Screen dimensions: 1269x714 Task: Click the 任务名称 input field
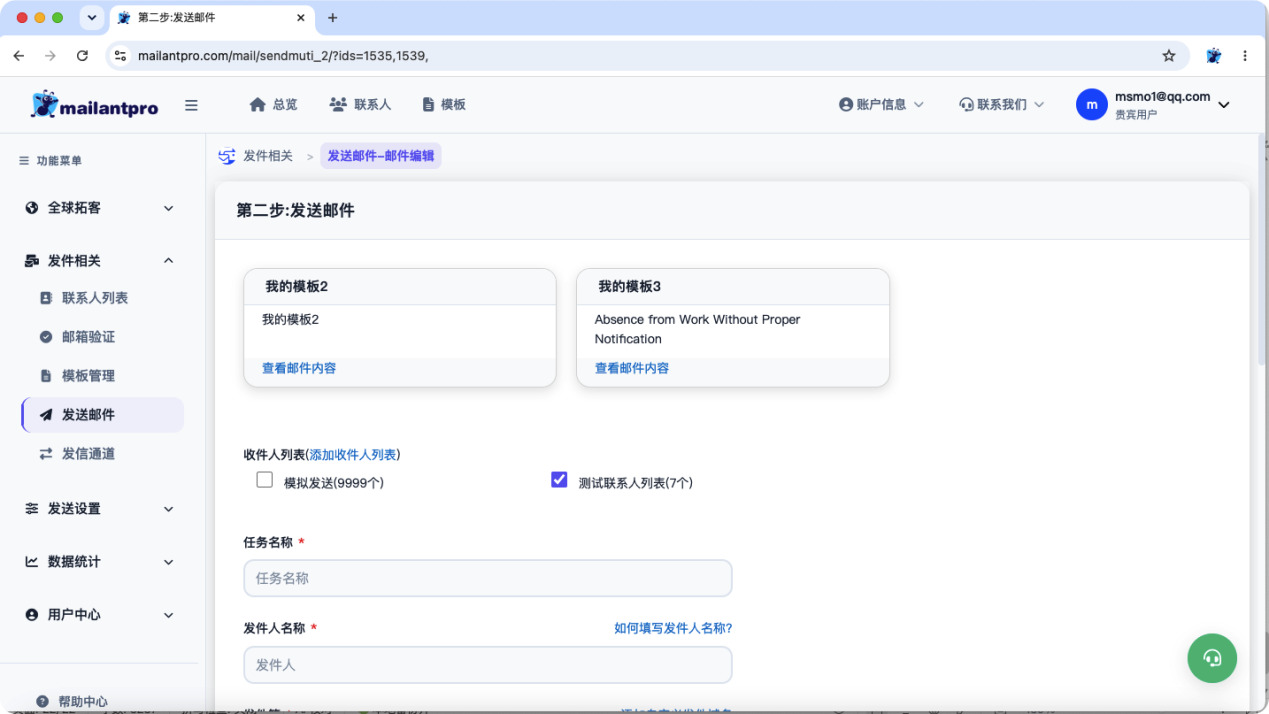click(x=488, y=578)
